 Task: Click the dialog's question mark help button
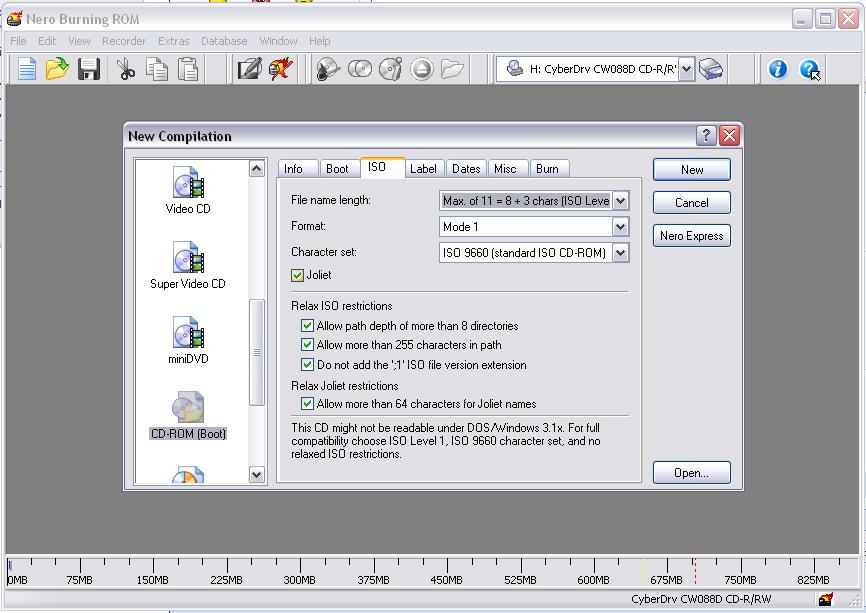point(706,135)
